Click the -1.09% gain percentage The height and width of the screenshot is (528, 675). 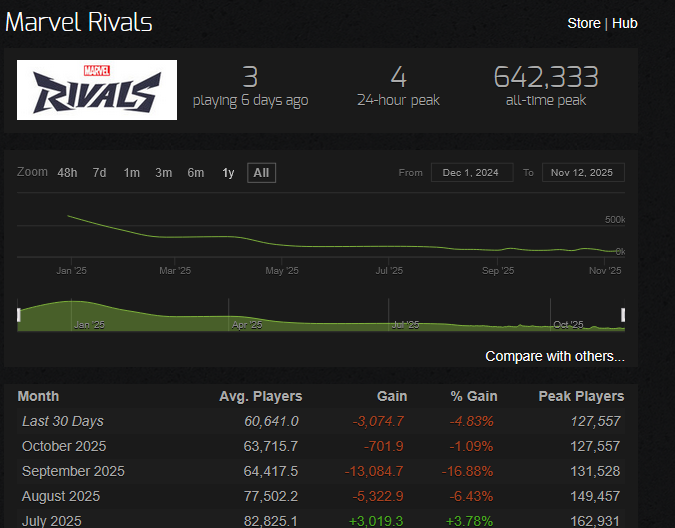pyautogui.click(x=471, y=446)
